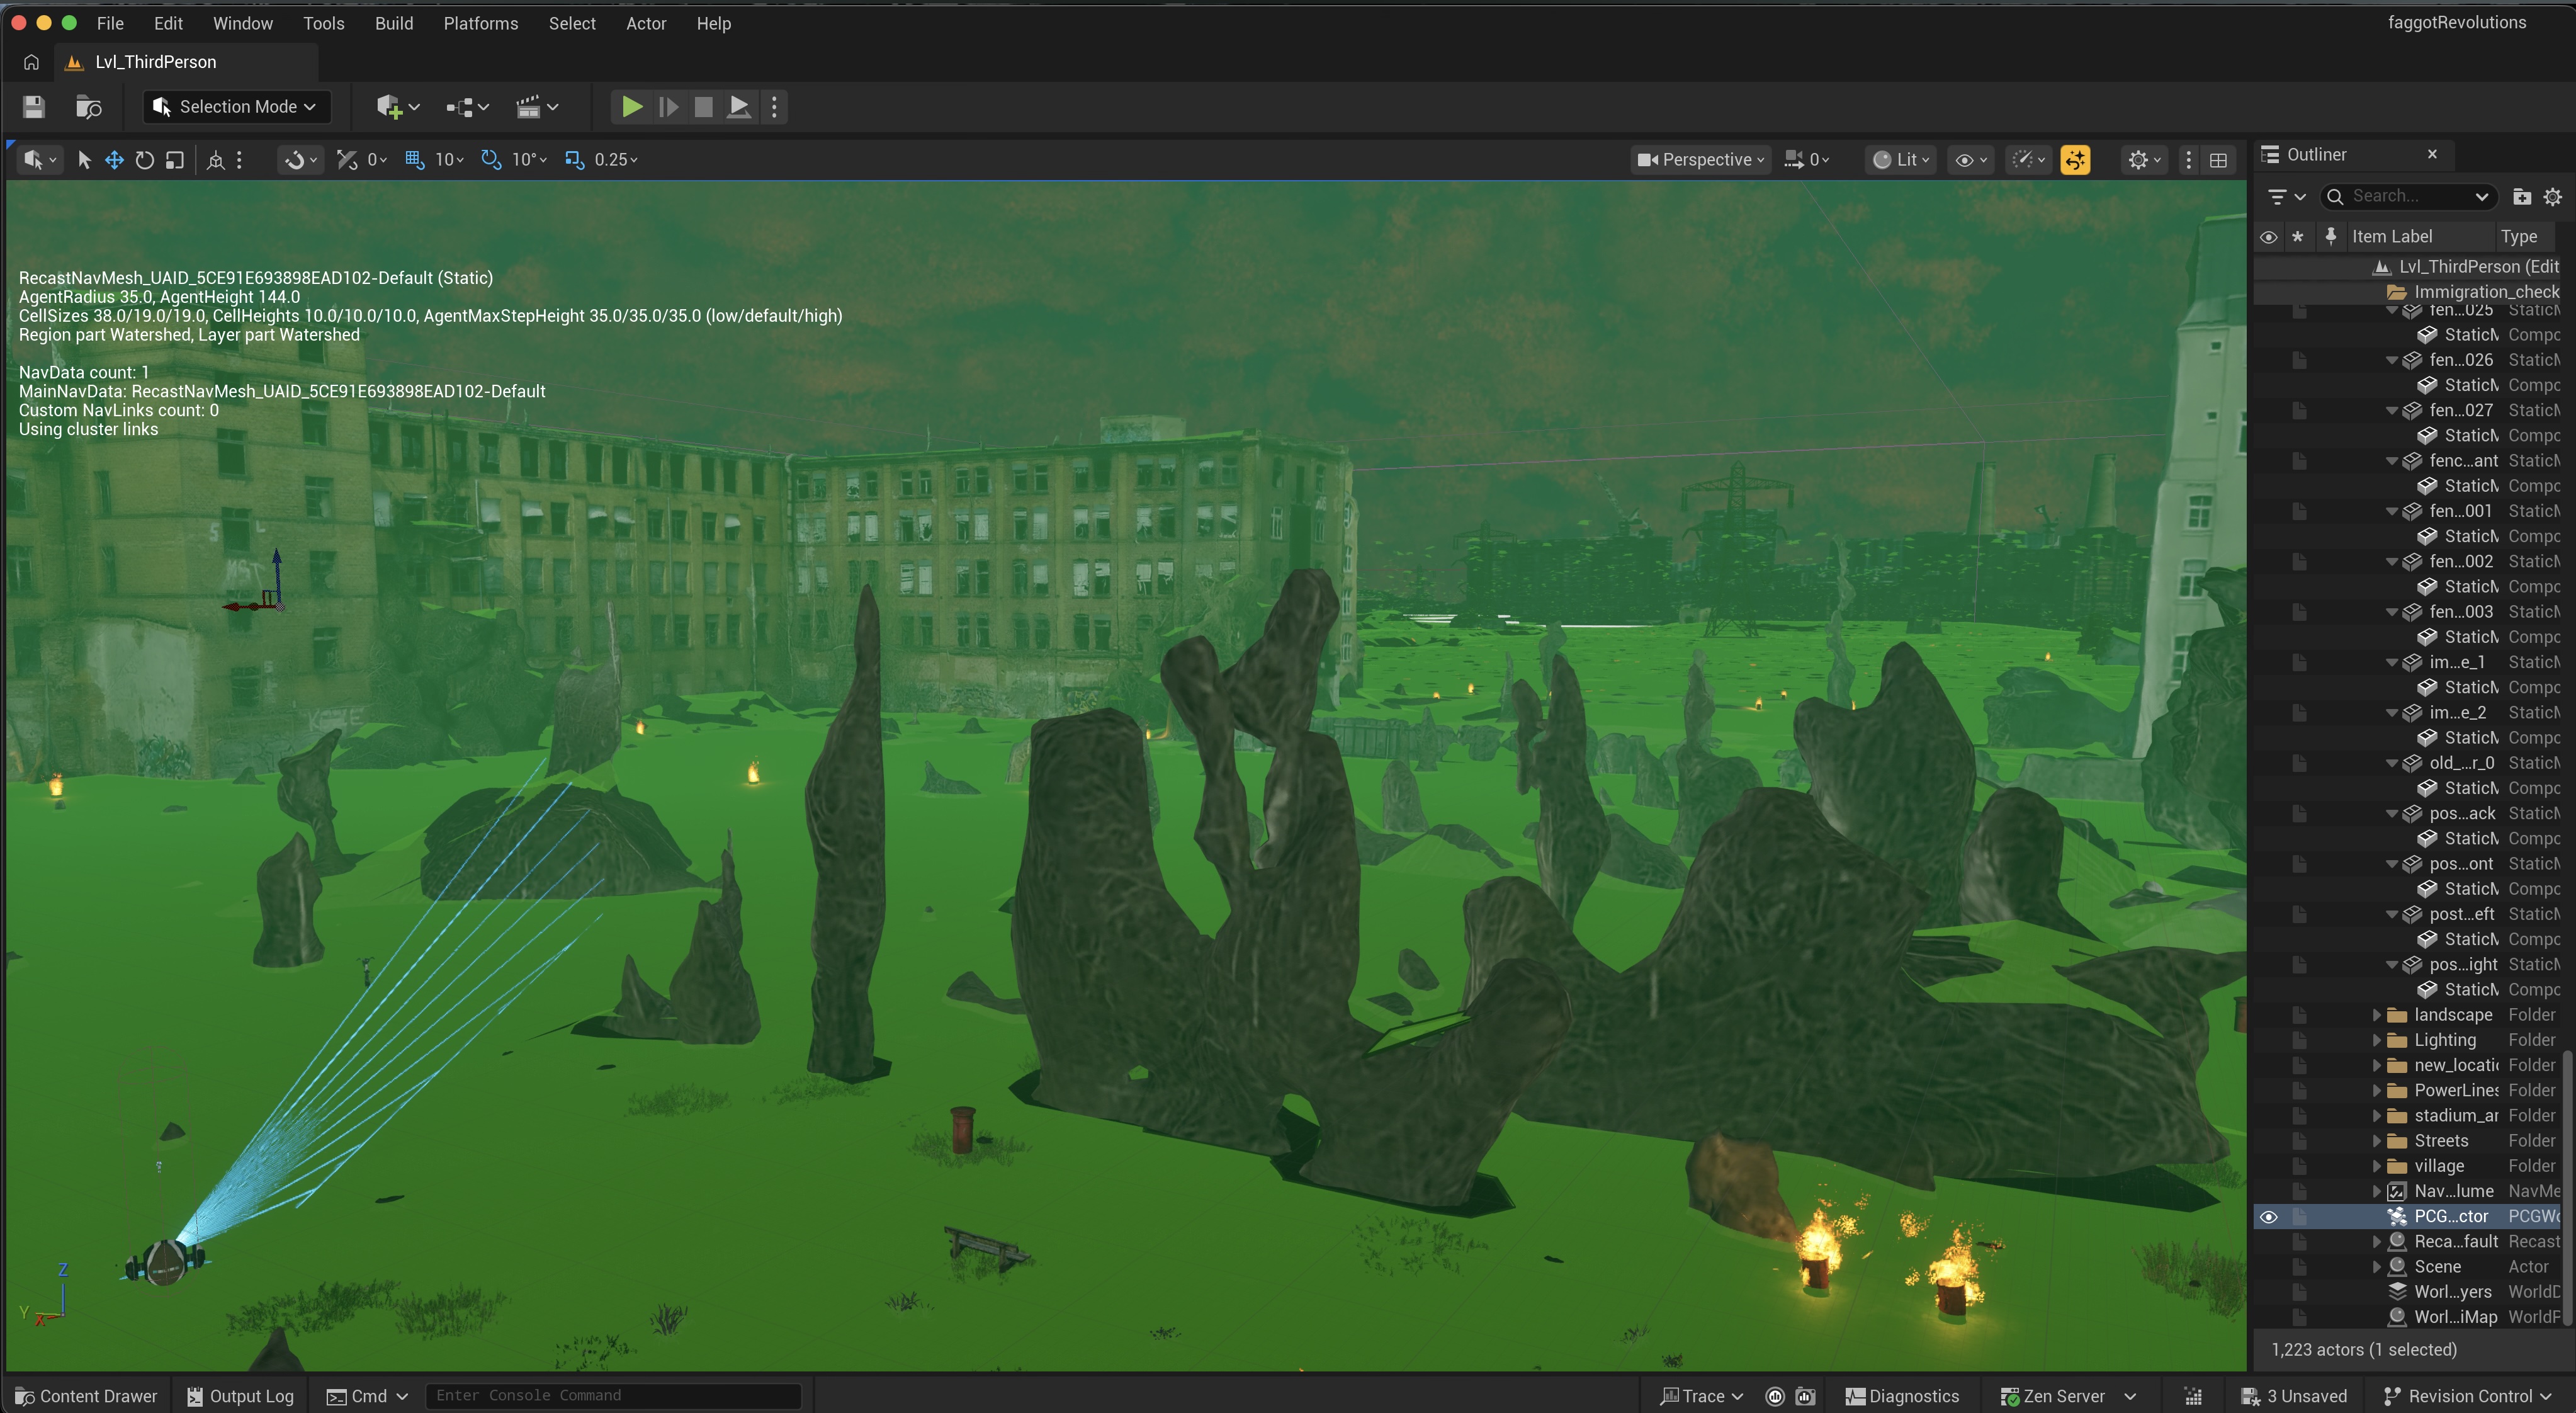Open the Tools menu
The image size is (2576, 1413).
(x=324, y=23)
